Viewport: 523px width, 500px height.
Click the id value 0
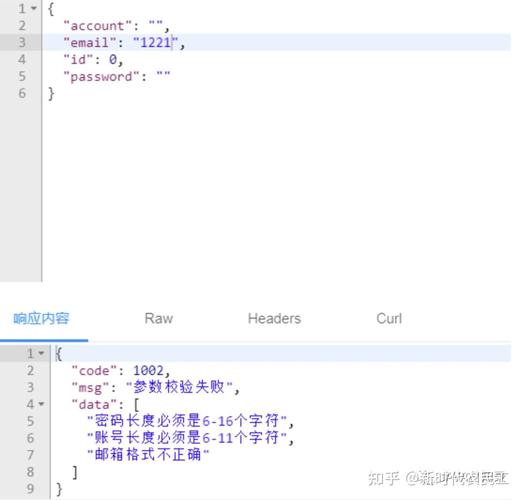113,59
